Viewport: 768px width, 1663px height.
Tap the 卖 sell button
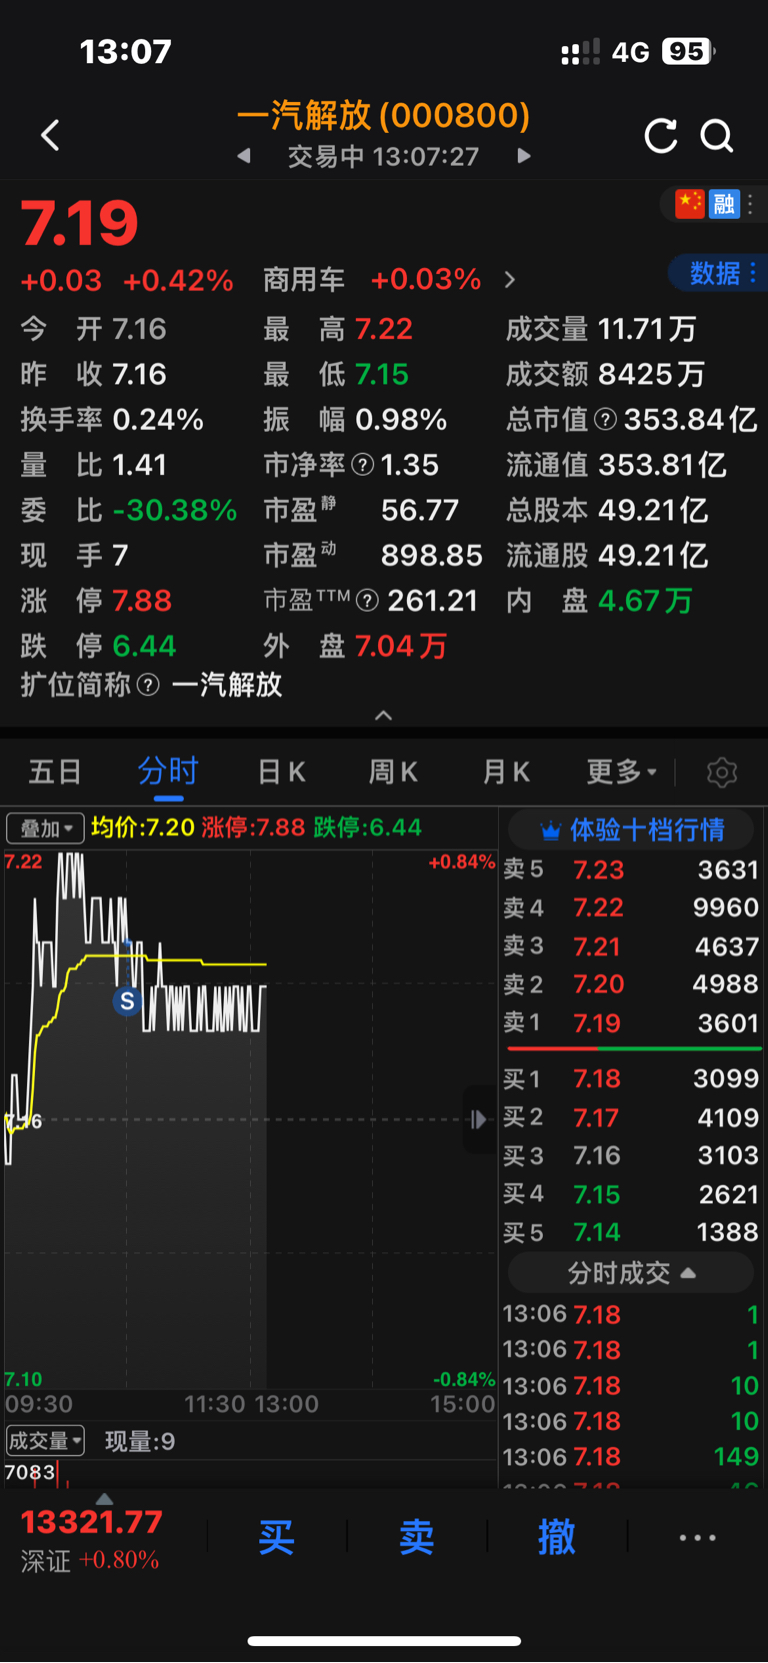[x=417, y=1537]
